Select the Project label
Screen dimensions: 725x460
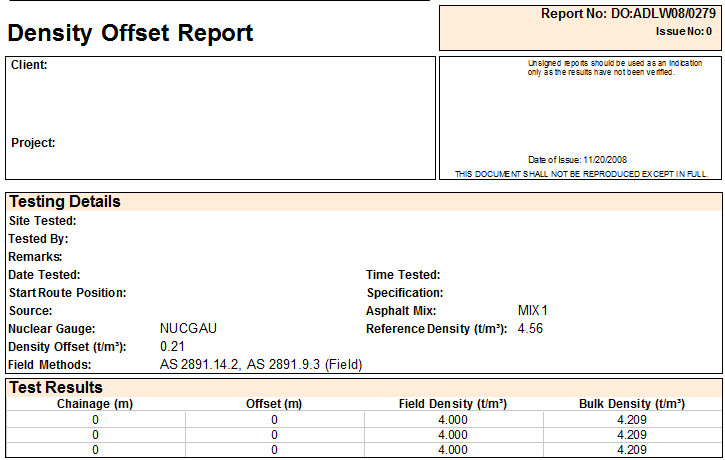click(33, 143)
